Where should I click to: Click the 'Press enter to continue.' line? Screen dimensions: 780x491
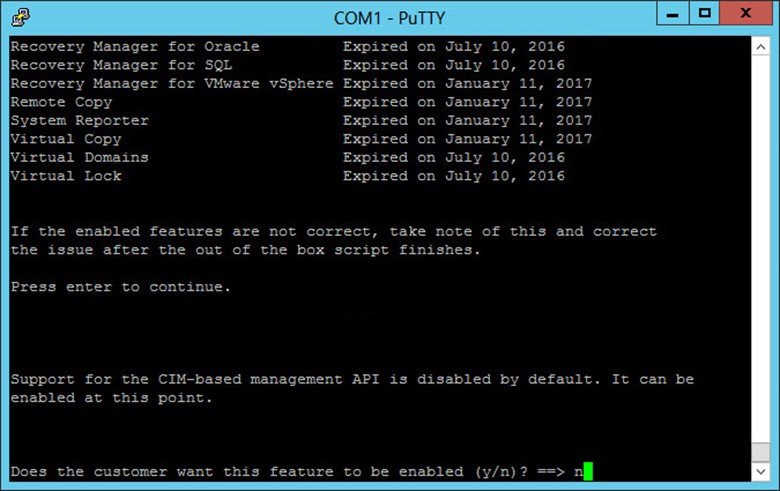pos(121,287)
